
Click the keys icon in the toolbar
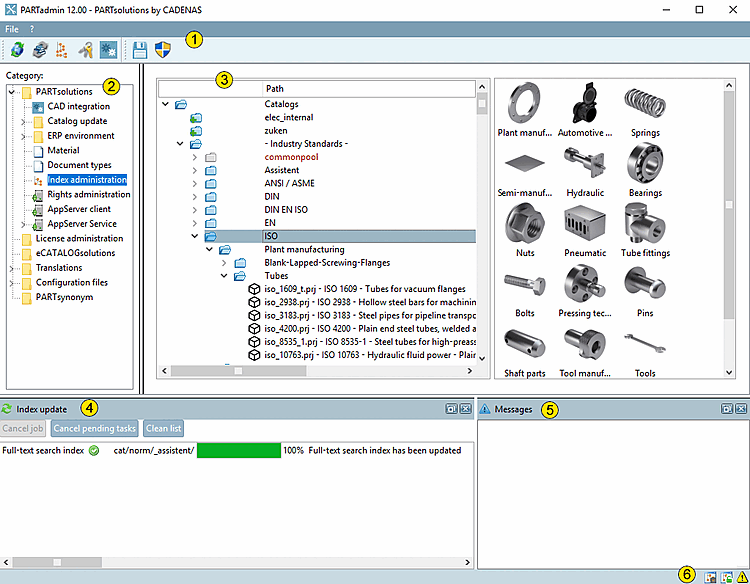pos(86,50)
